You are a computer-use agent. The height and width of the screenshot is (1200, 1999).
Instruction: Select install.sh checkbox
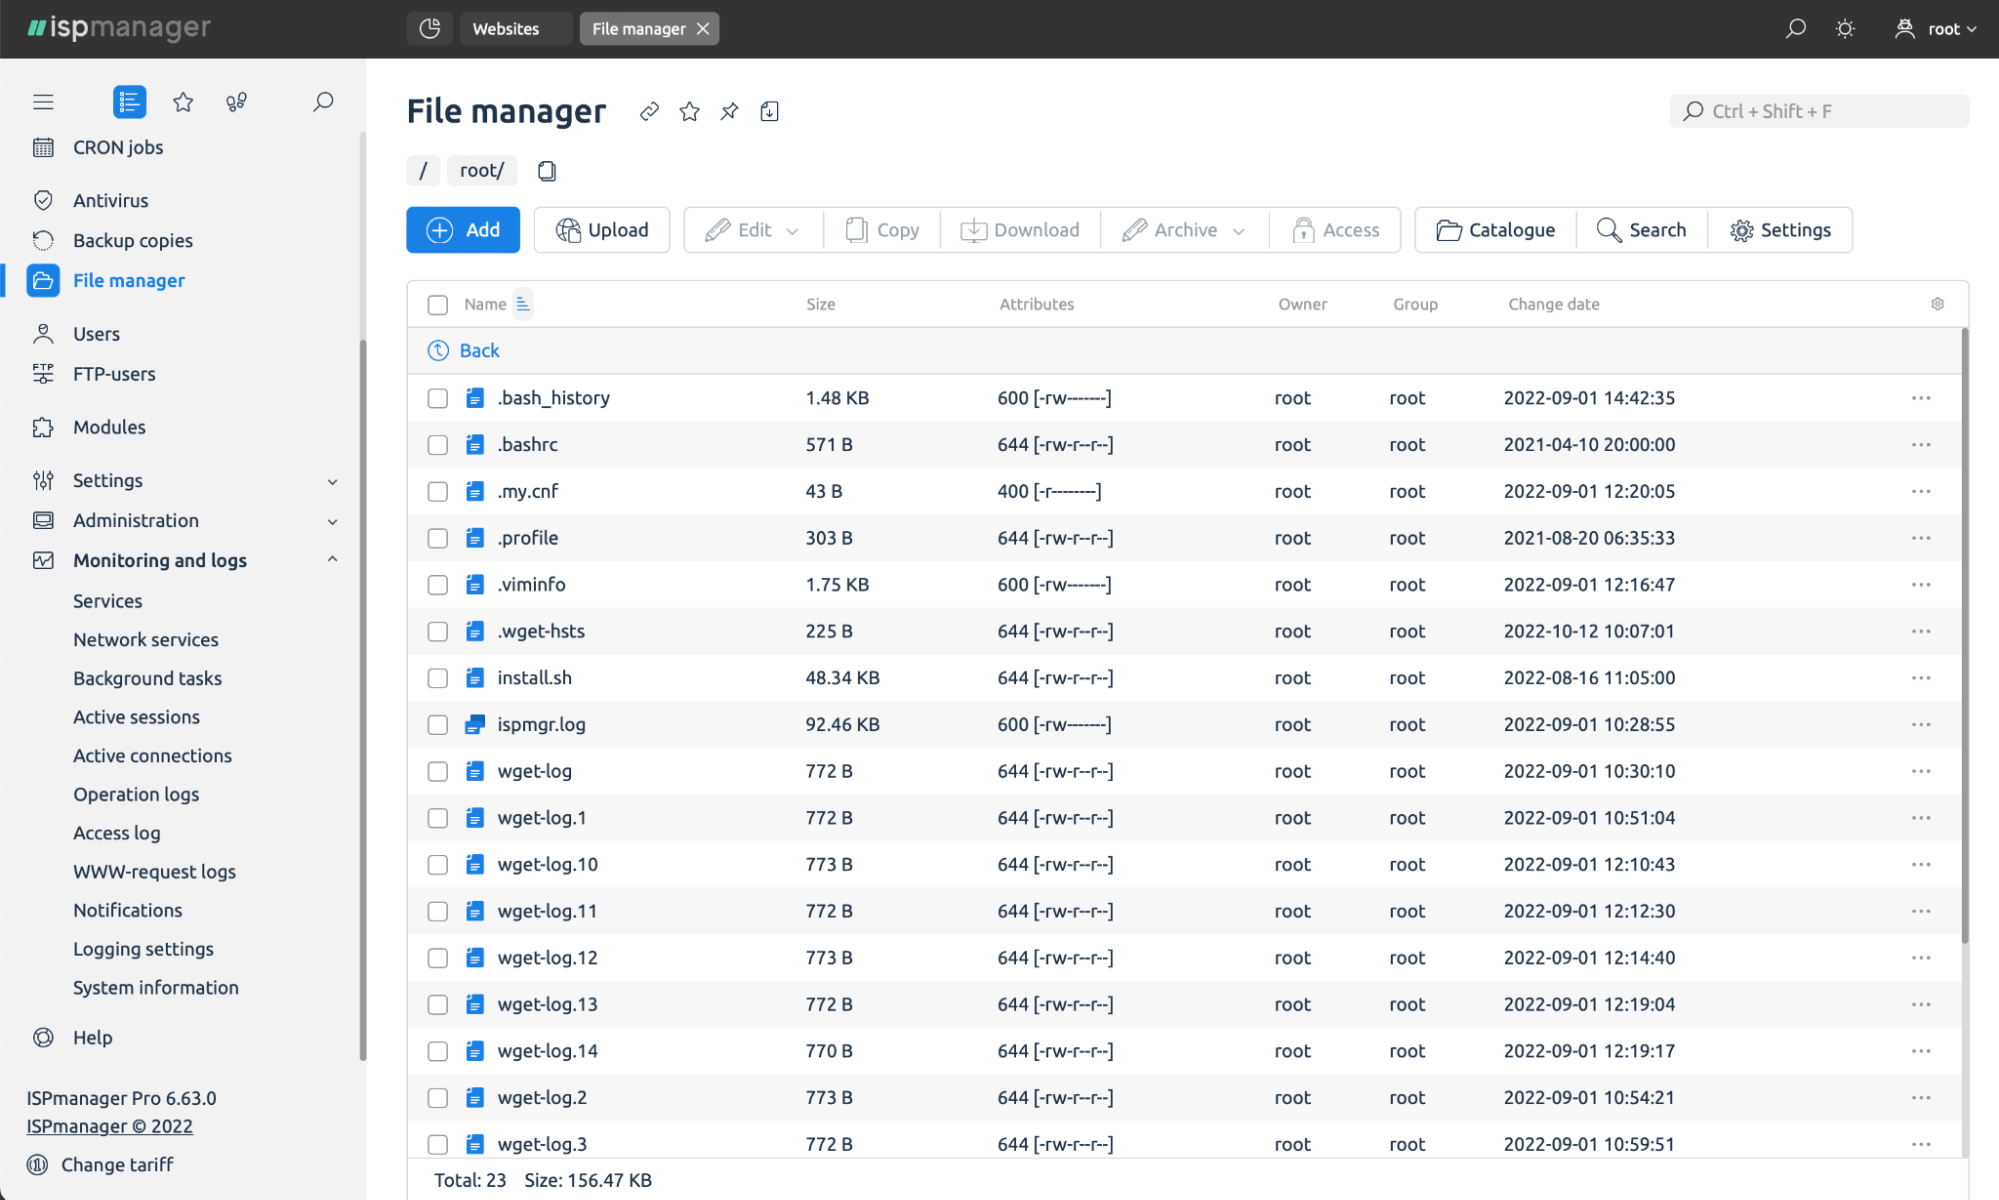[x=438, y=678]
